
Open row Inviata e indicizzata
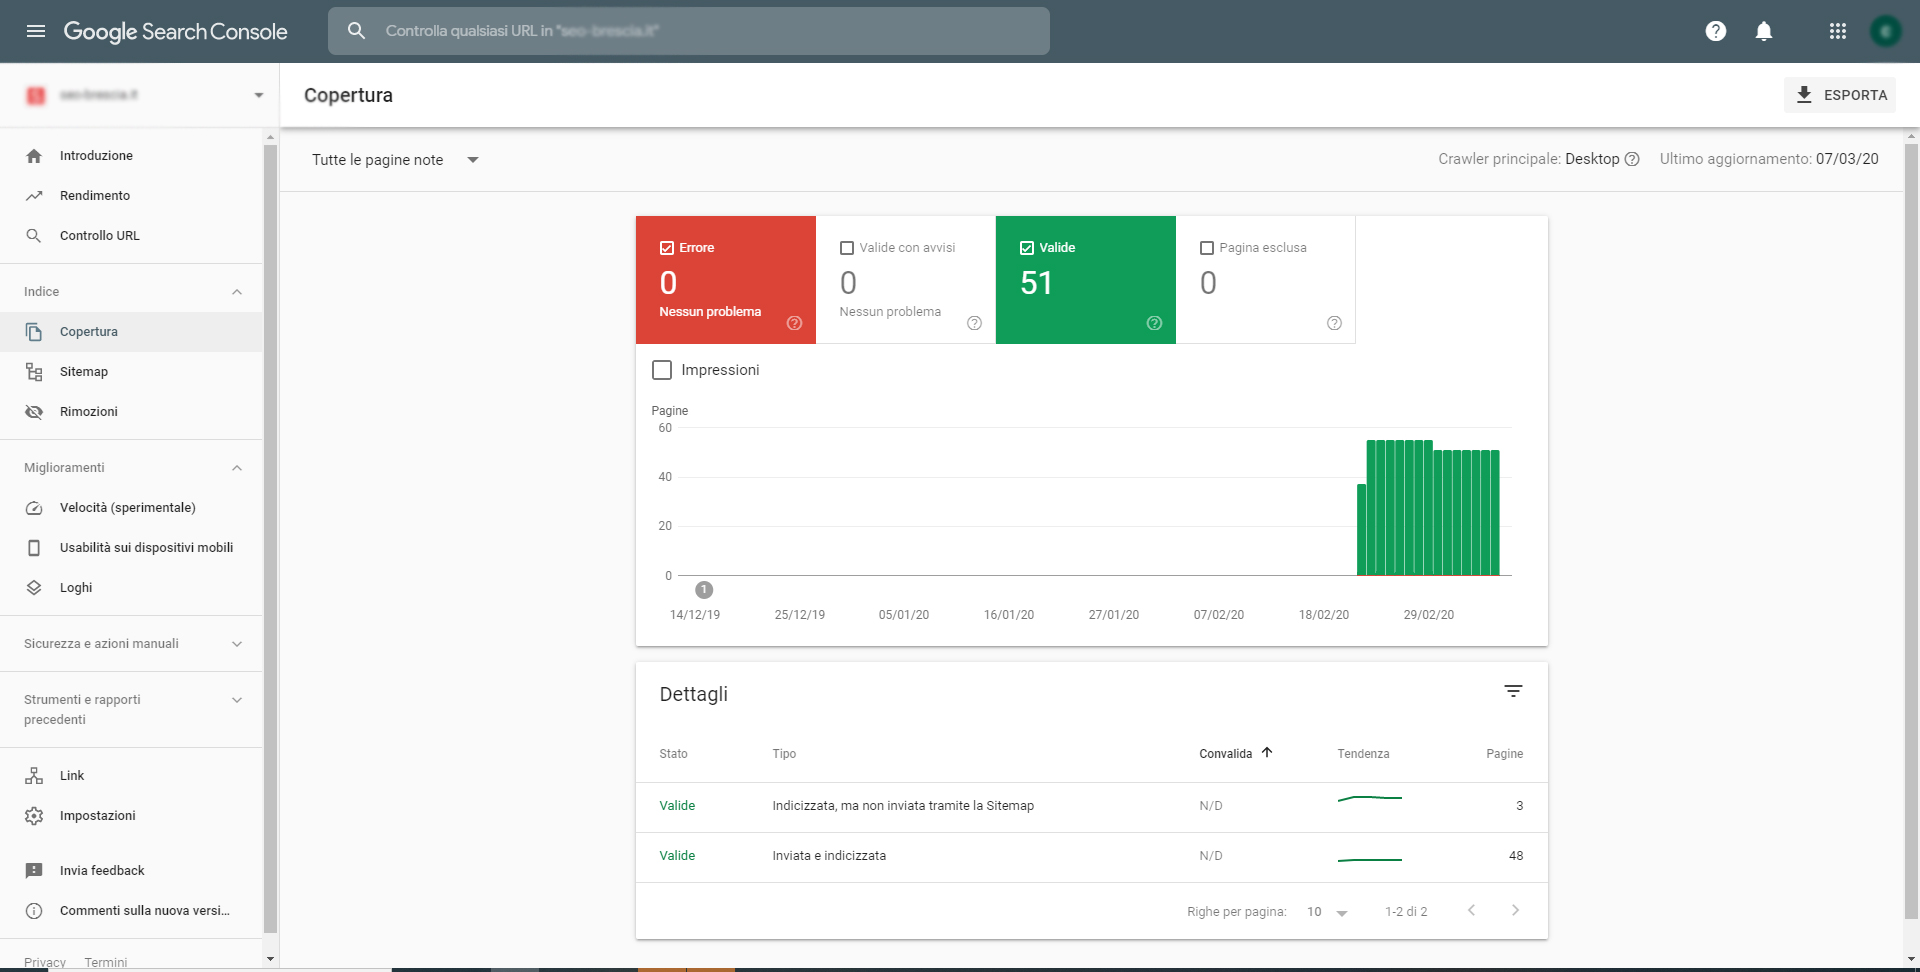[x=1092, y=856]
